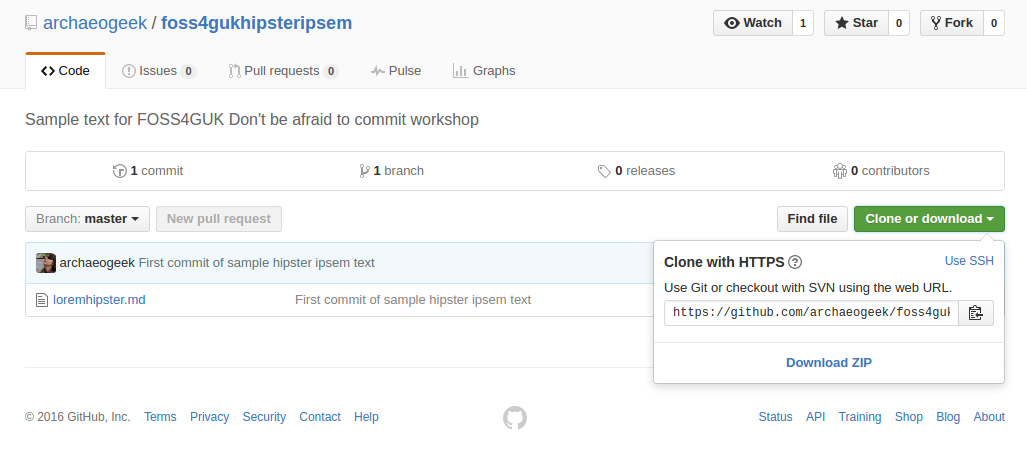
Task: Switch to the Issues tab
Action: (159, 71)
